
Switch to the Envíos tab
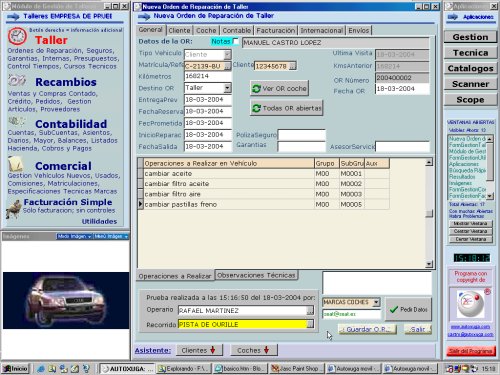[x=359, y=30]
